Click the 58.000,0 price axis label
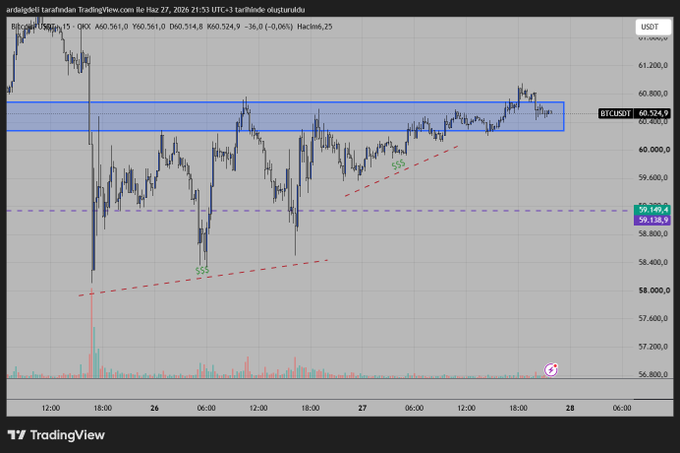The image size is (680, 453). coord(654,290)
